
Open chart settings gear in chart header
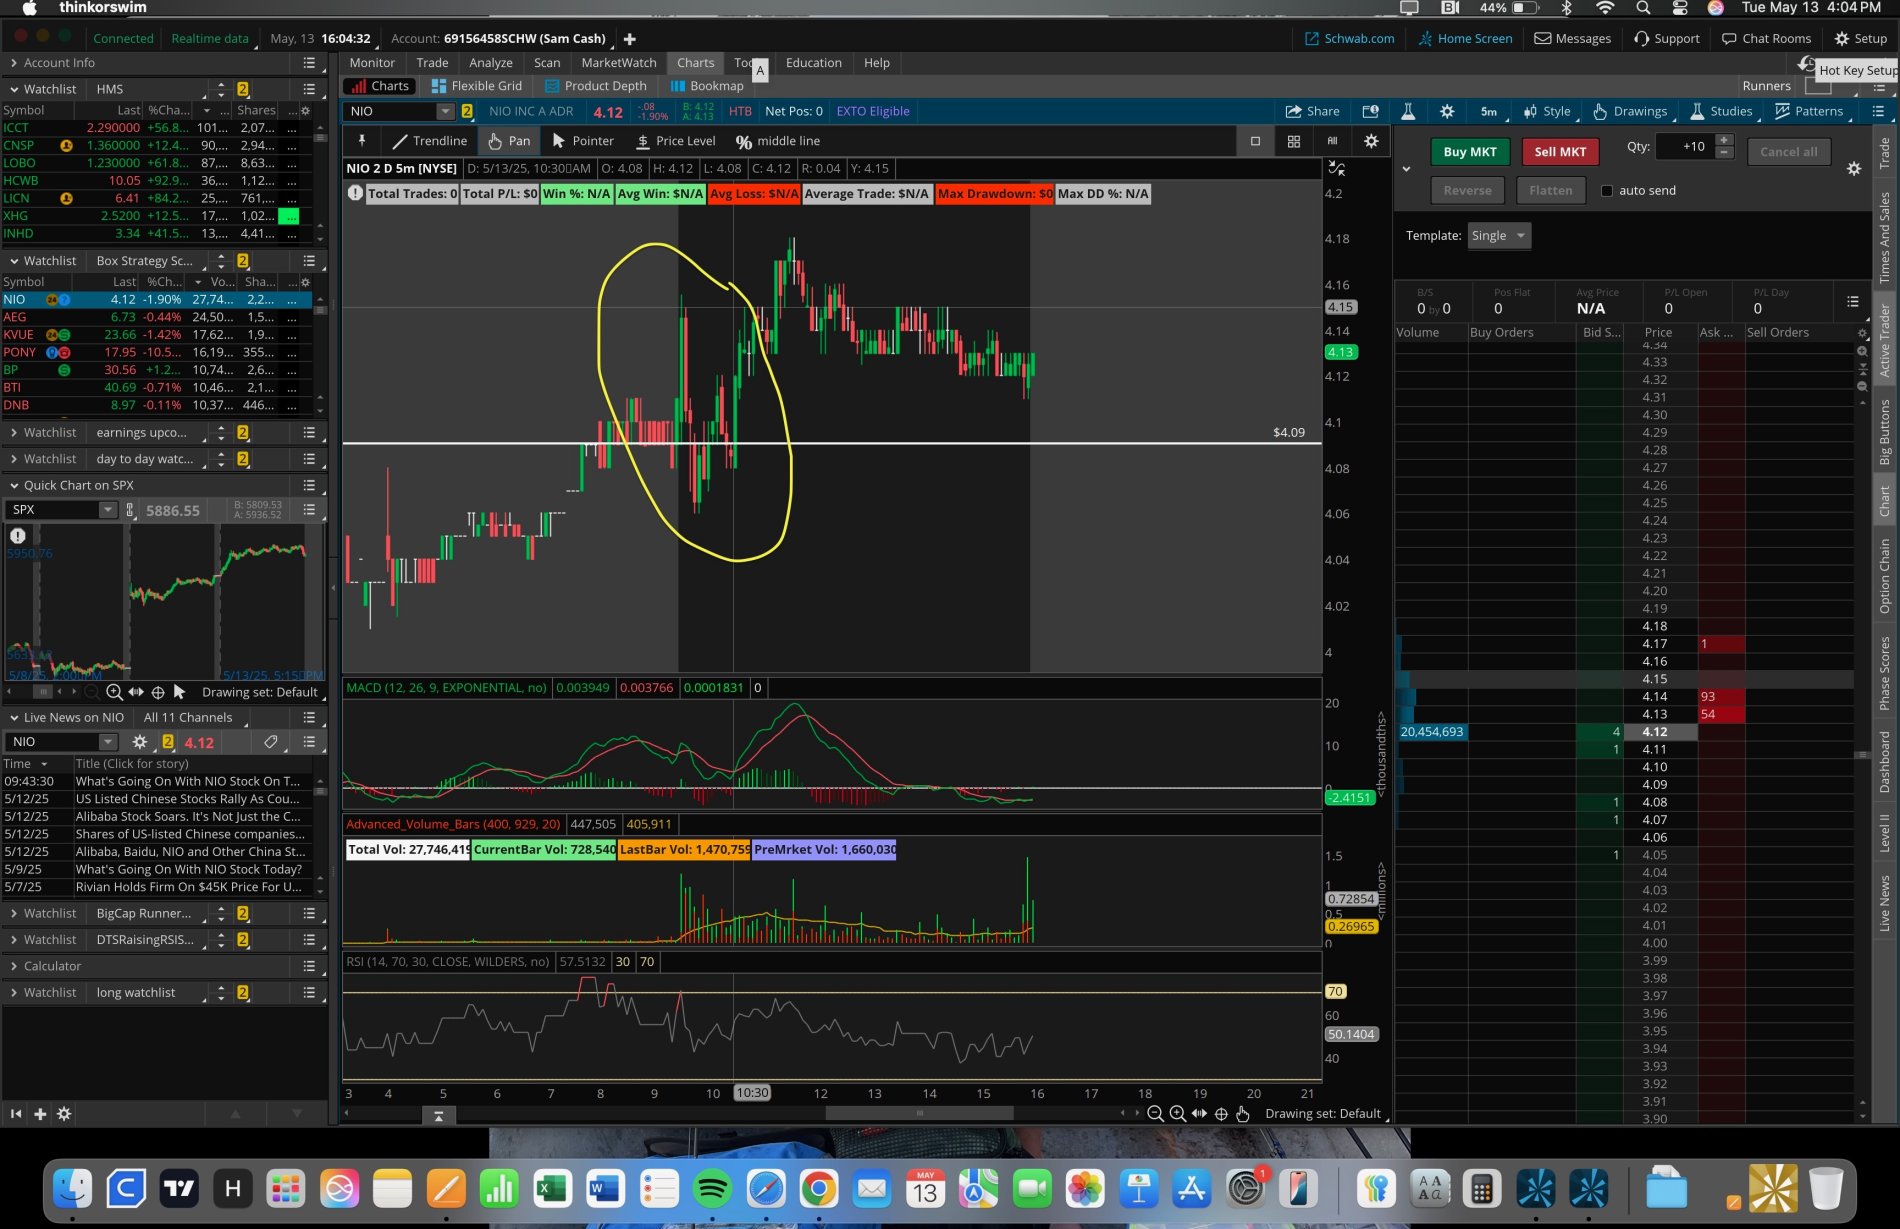pos(1446,111)
